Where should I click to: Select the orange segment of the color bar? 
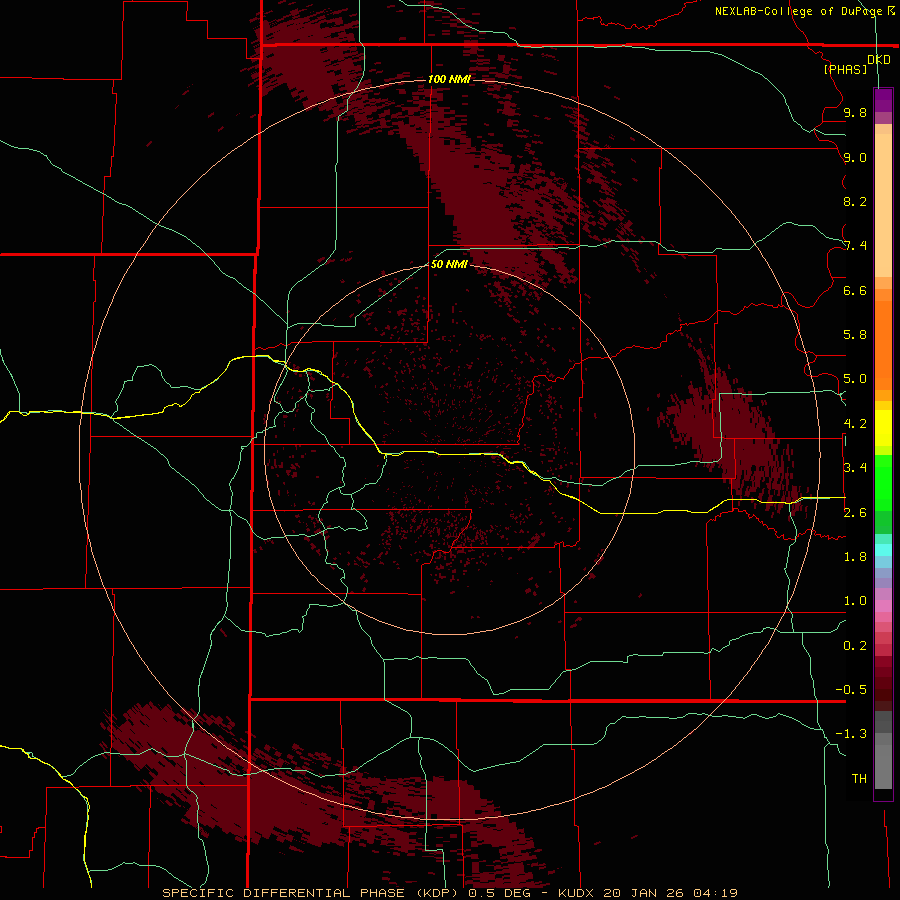(x=883, y=344)
